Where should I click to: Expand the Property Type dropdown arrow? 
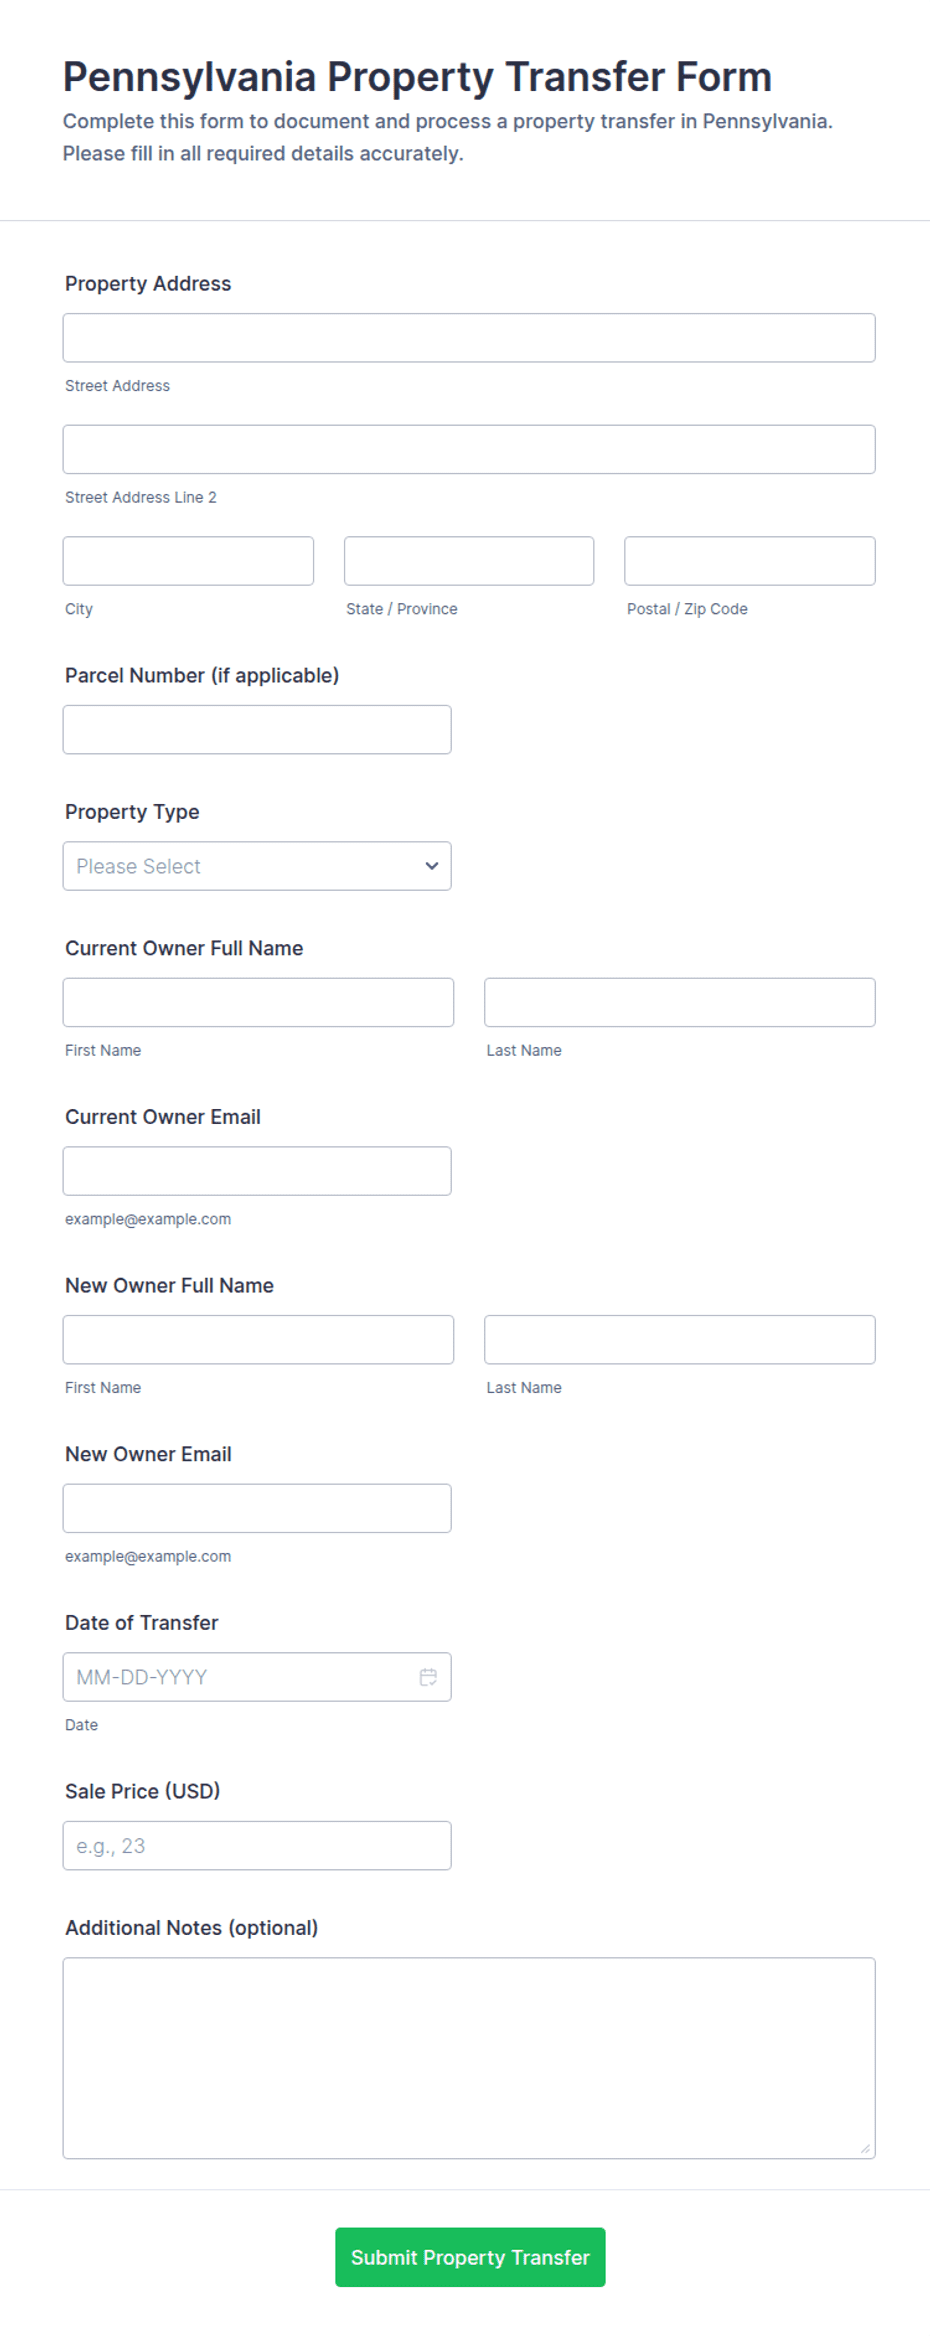[x=432, y=866]
